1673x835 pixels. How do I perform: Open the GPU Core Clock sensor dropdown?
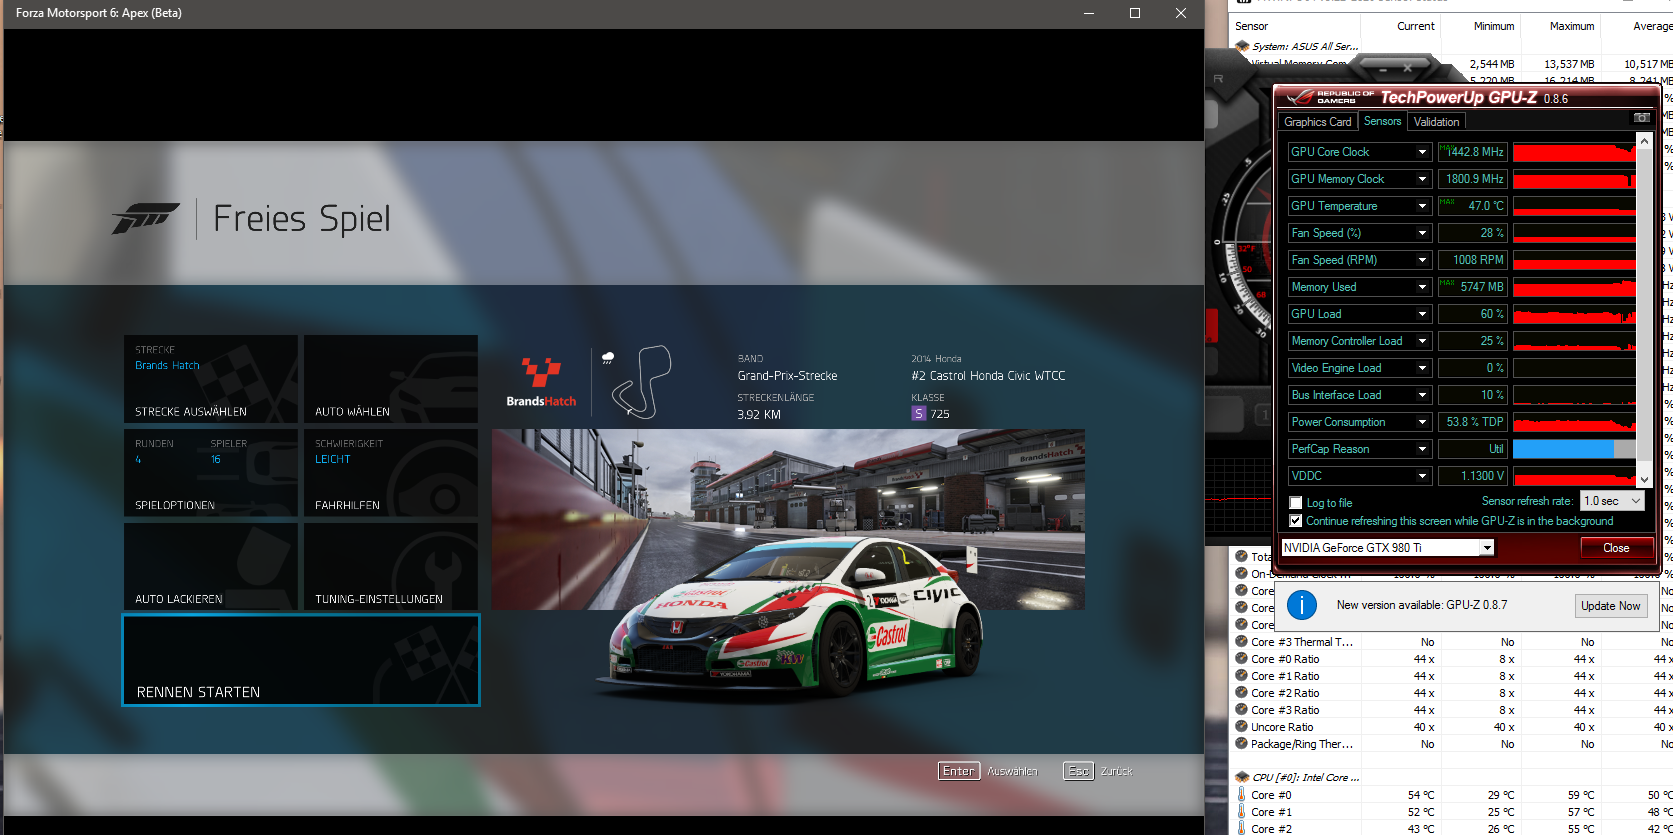pos(1422,152)
